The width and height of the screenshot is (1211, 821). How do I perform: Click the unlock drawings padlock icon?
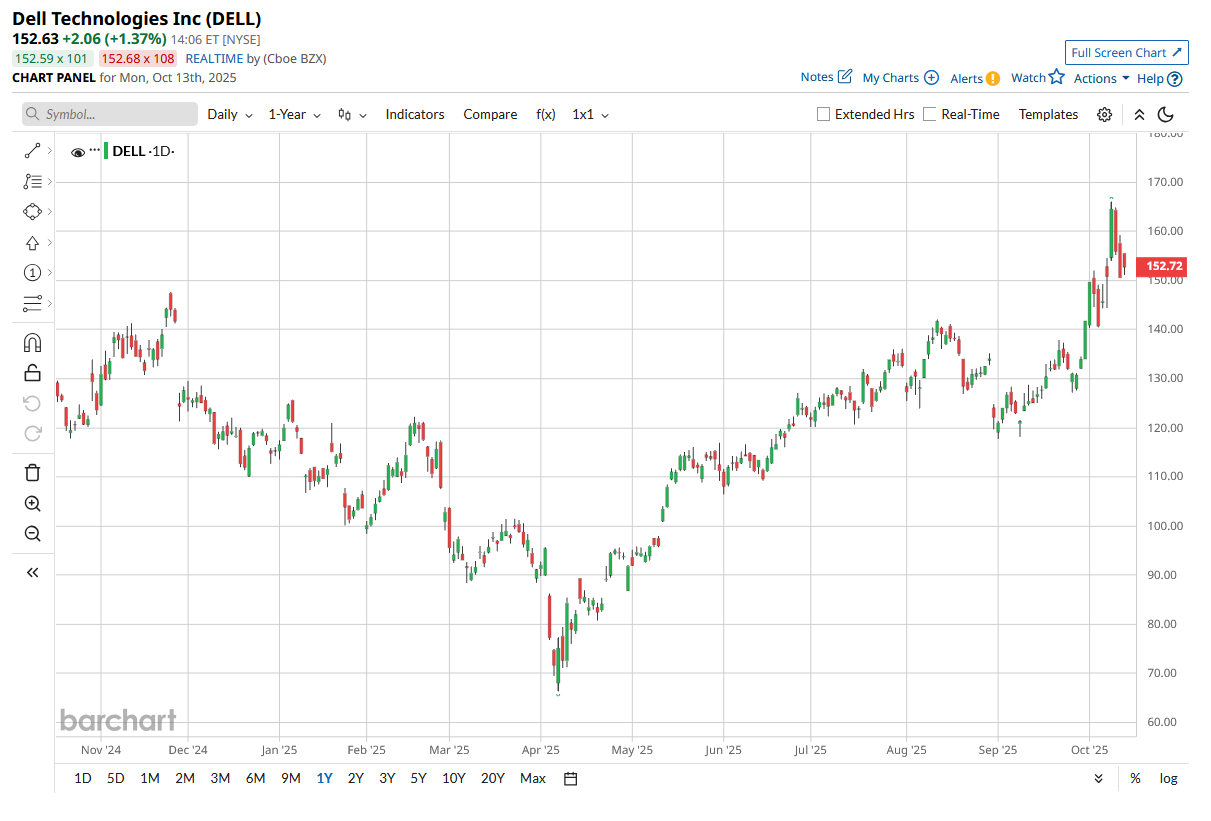(x=32, y=373)
